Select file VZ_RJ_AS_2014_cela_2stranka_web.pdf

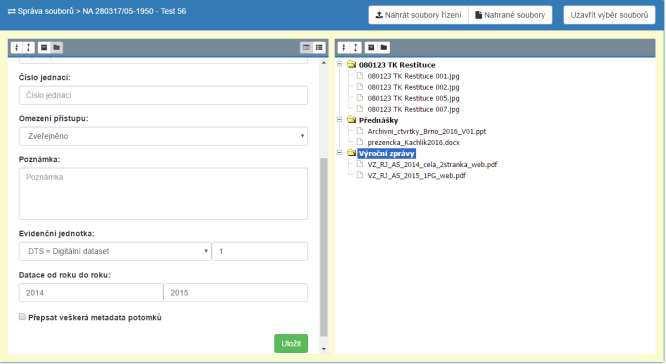[432, 164]
